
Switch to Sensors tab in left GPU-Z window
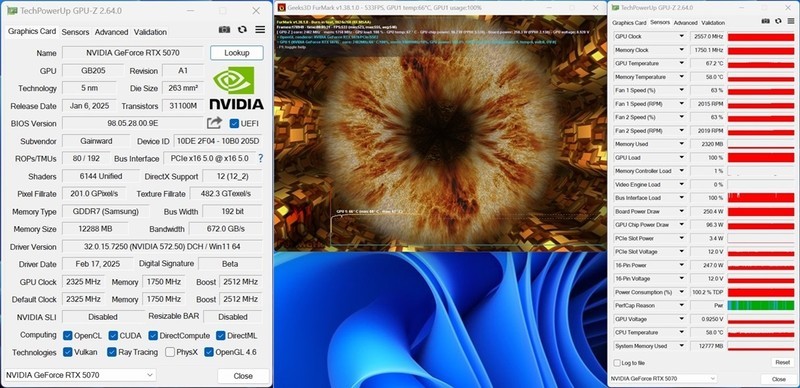click(x=76, y=32)
